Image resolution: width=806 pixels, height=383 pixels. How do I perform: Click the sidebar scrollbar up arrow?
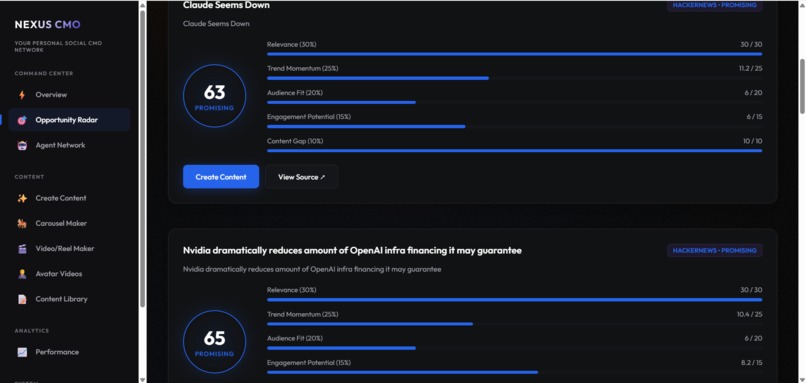point(142,5)
